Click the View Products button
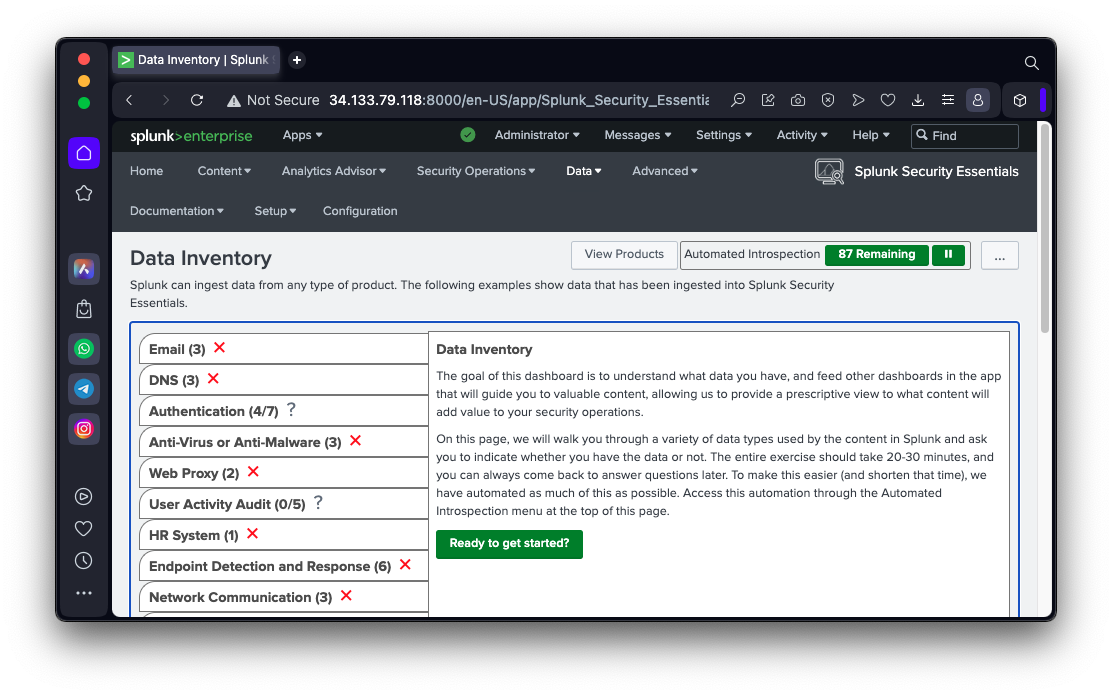This screenshot has width=1112, height=695. pyautogui.click(x=624, y=255)
